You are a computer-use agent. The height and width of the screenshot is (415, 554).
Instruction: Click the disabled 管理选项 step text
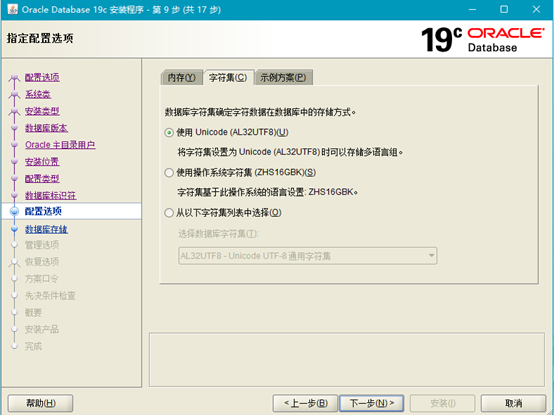pos(42,245)
